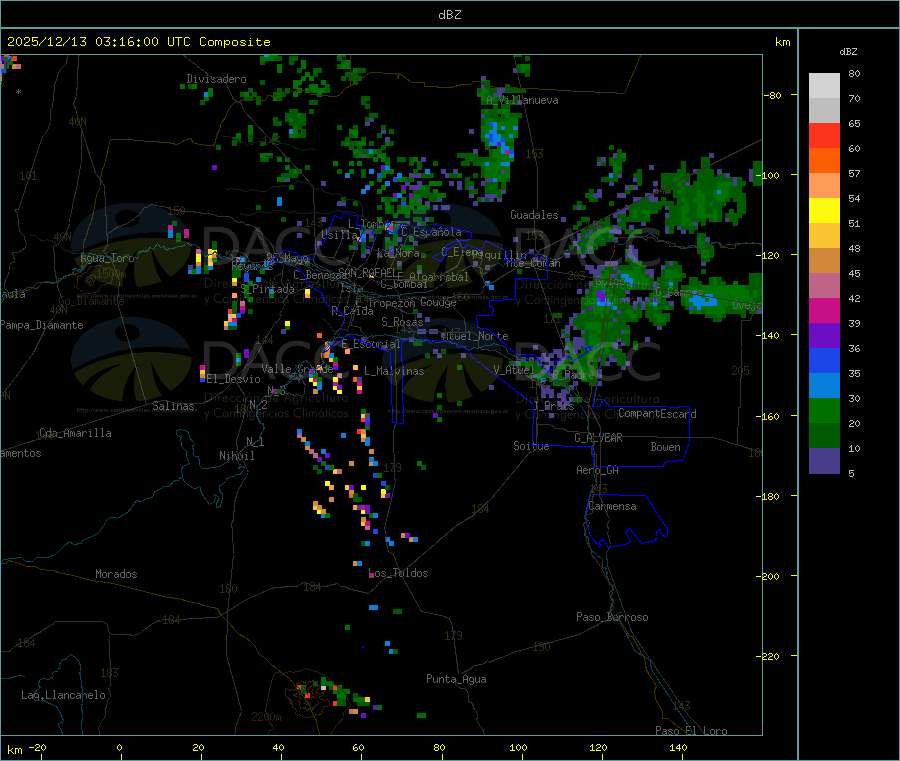This screenshot has width=900, height=761.
Task: Click the dark orange 57-60 dBZ swatch
Action: [x=824, y=161]
